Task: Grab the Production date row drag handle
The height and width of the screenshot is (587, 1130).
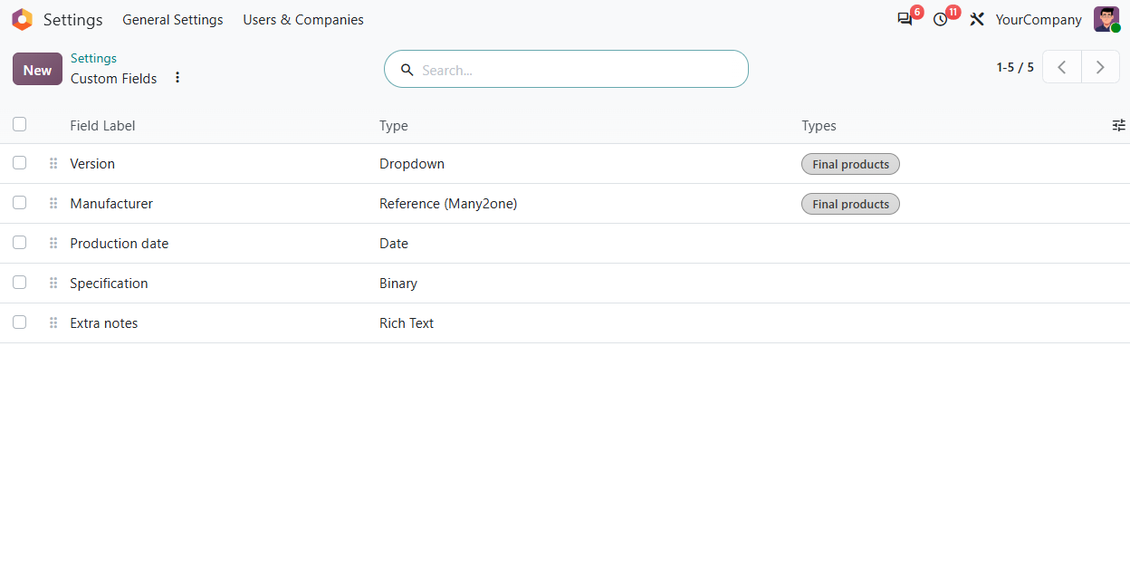Action: (x=53, y=243)
